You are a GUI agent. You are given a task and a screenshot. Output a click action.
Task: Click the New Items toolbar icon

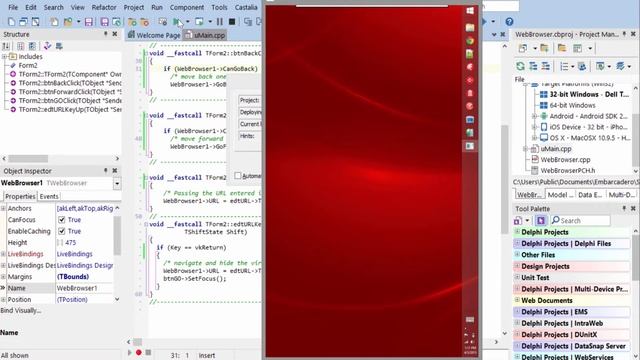point(11,22)
